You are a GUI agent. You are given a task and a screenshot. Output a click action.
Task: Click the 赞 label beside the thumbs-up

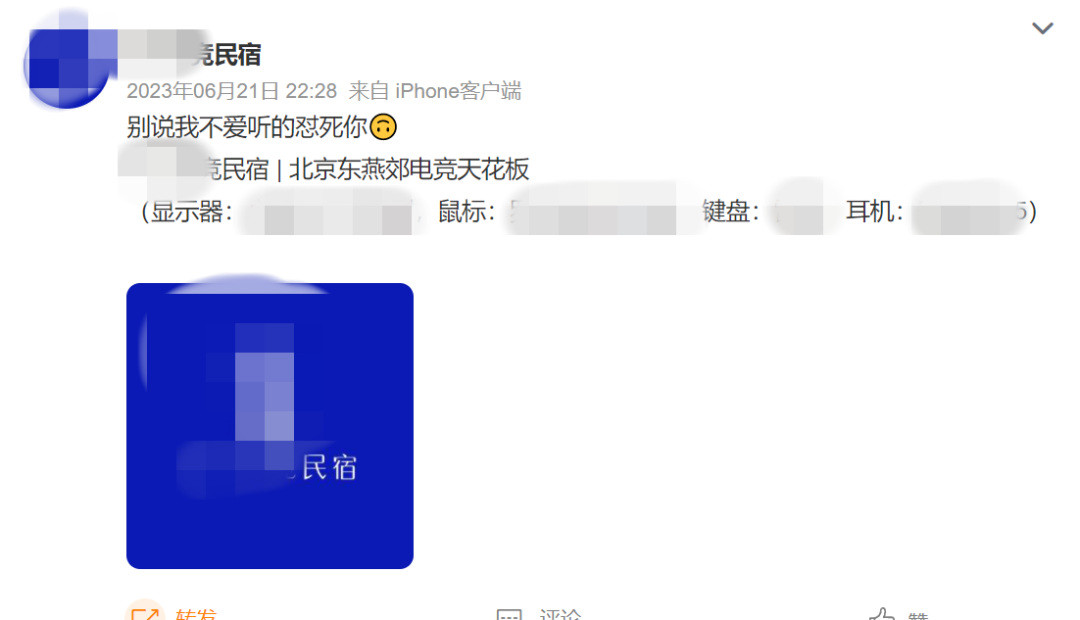pos(918,615)
